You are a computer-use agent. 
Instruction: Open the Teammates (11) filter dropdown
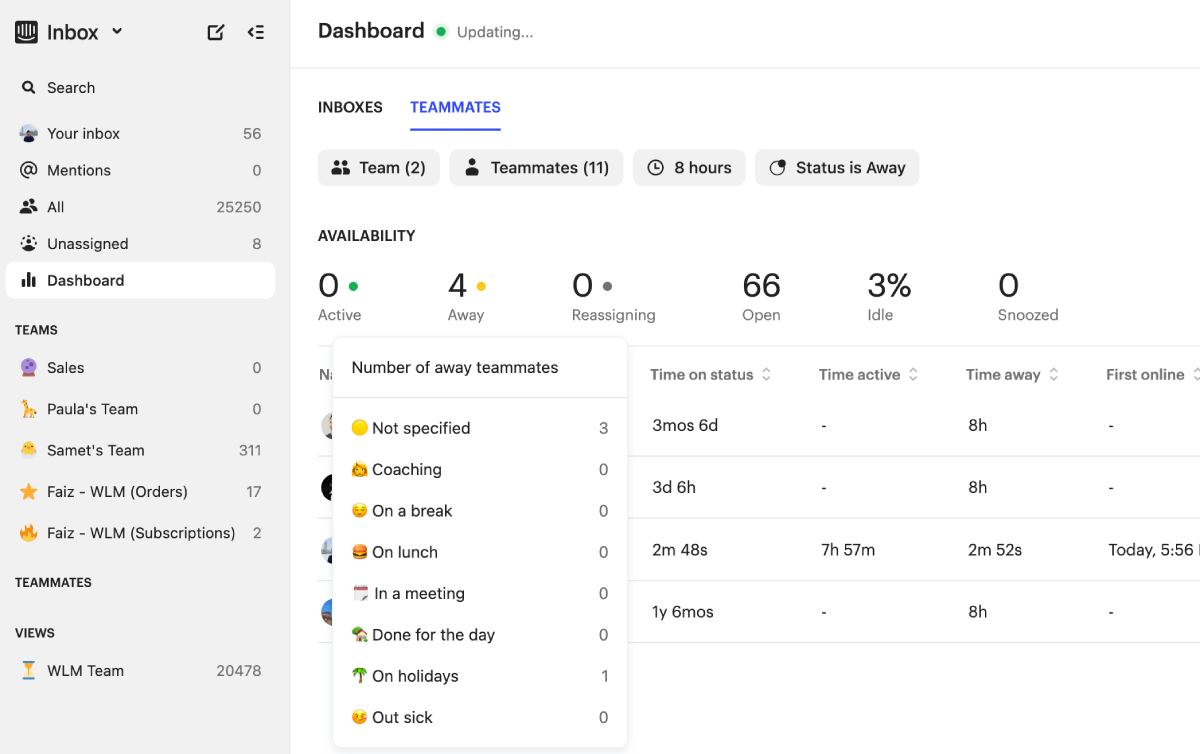[536, 168]
